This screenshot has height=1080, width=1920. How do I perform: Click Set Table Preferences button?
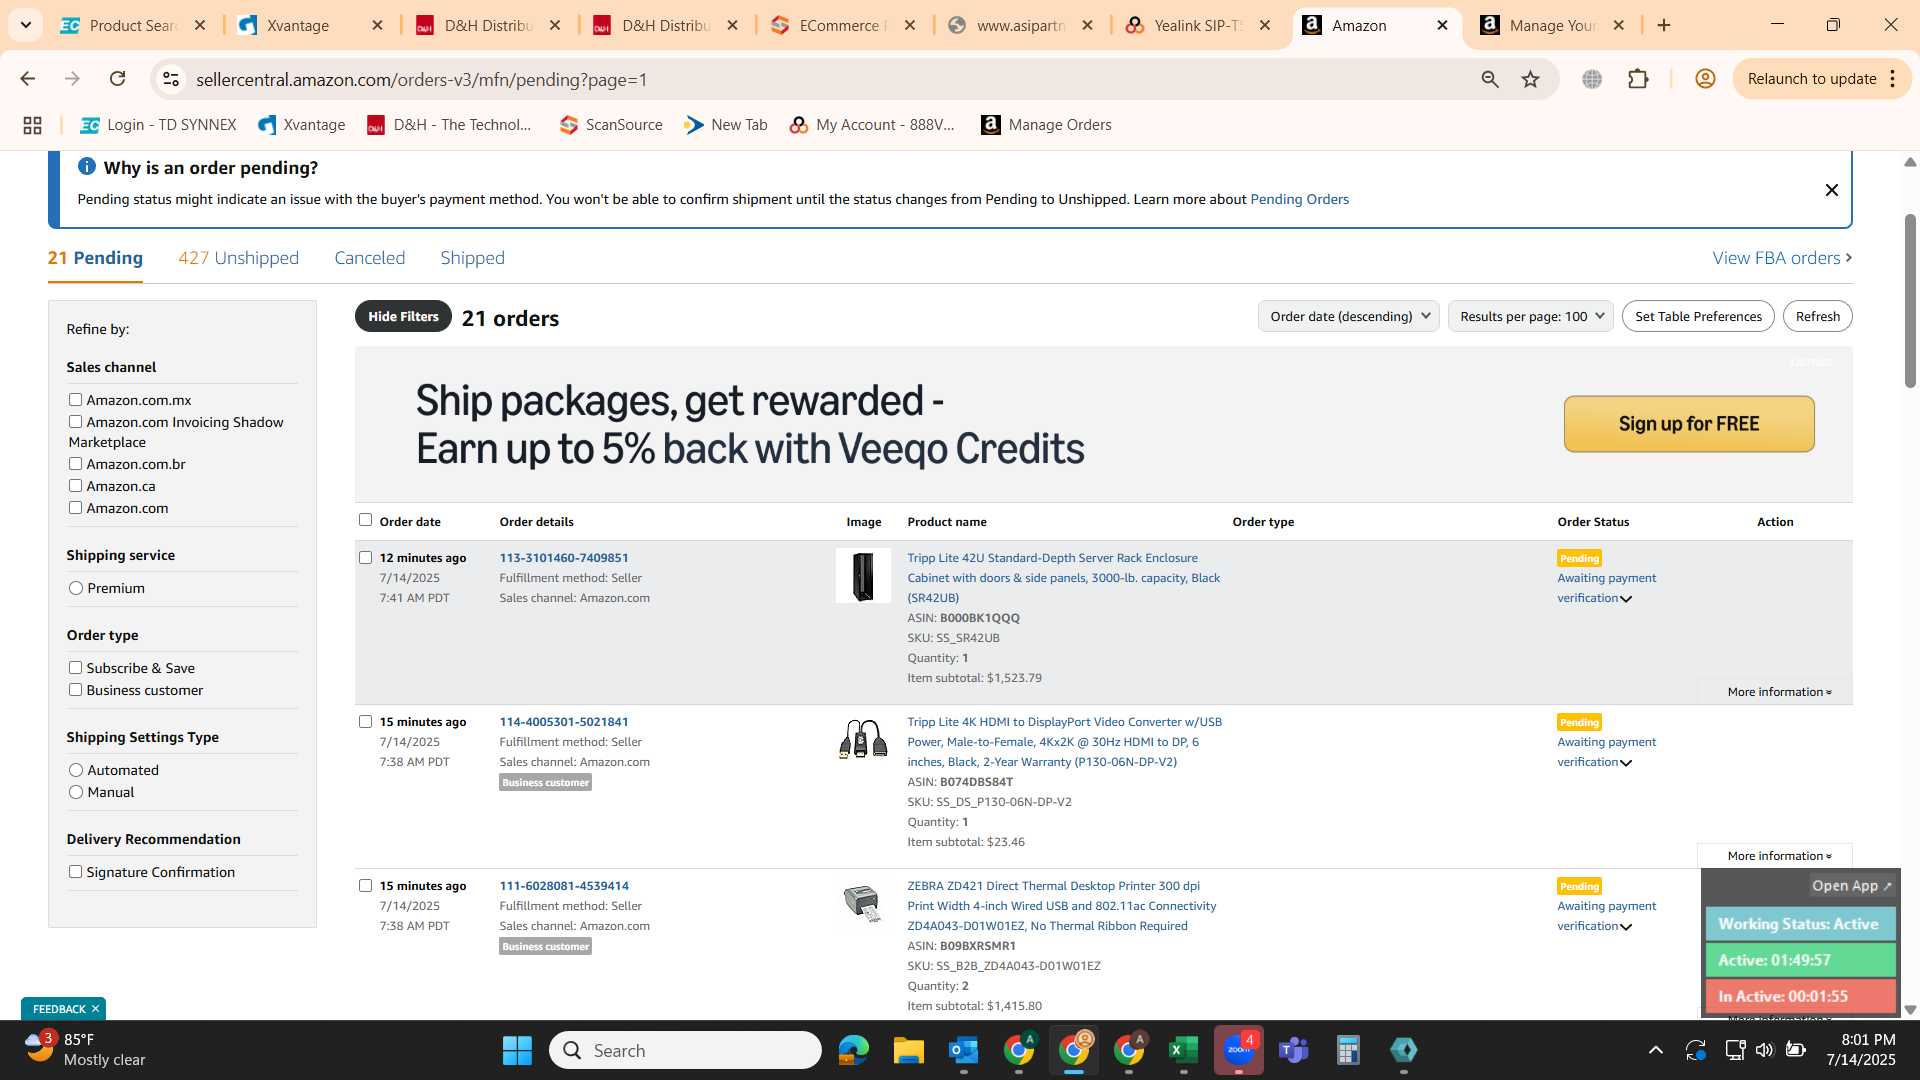coord(1698,316)
